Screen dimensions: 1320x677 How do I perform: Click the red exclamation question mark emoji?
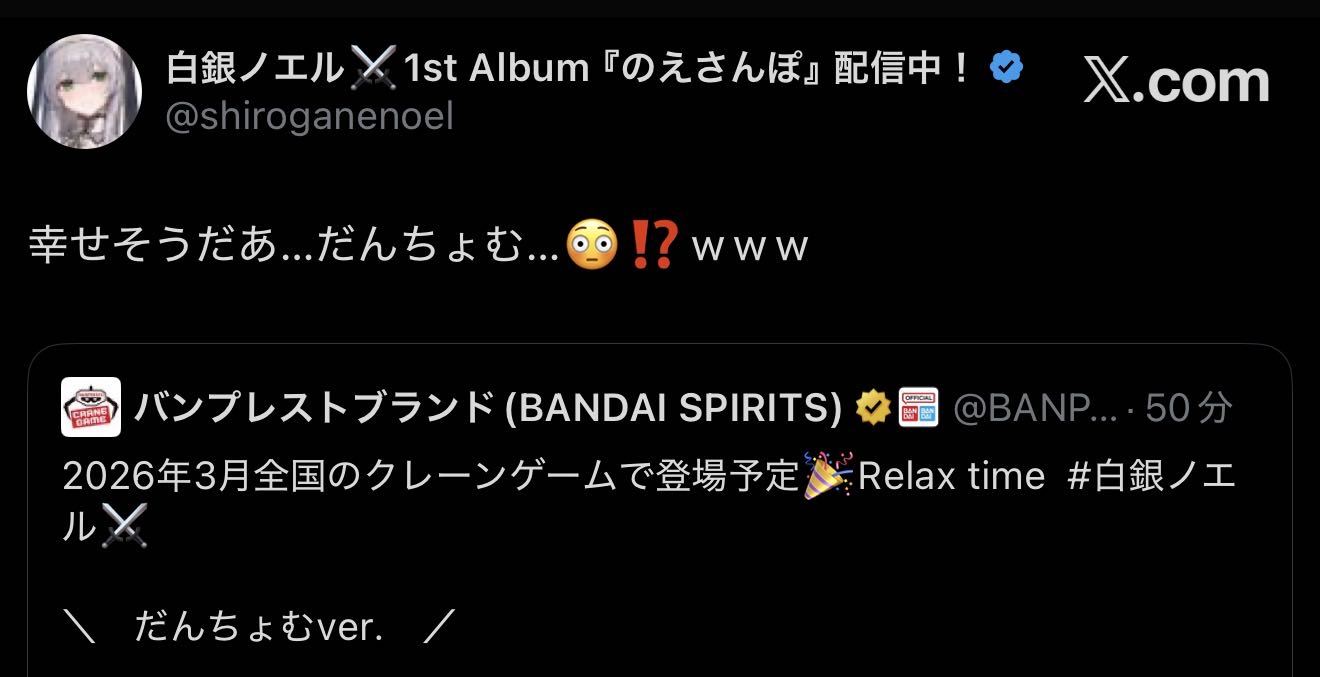[656, 246]
